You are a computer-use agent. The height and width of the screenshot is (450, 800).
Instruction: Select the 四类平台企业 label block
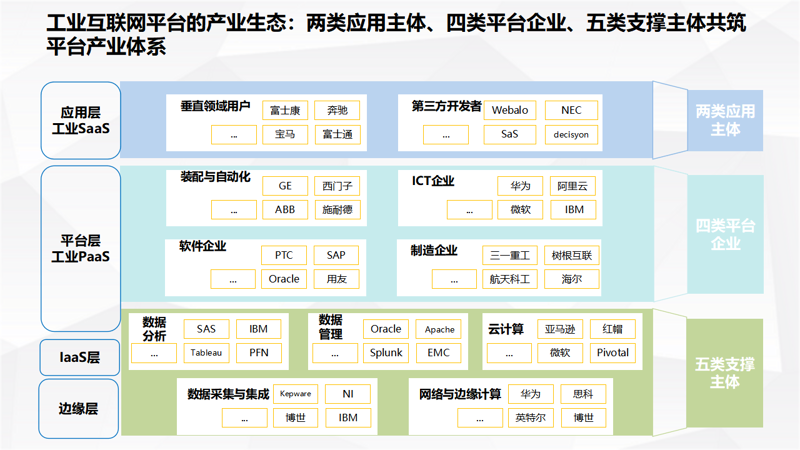[725, 234]
